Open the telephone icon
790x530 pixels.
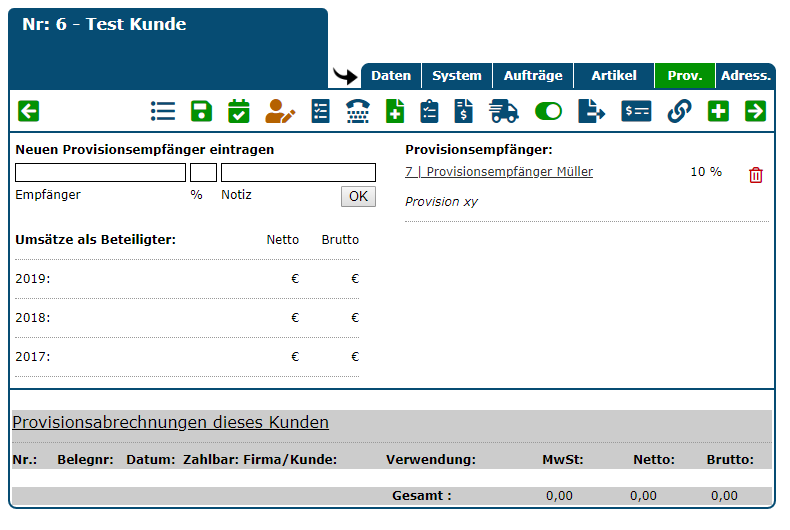click(x=358, y=111)
